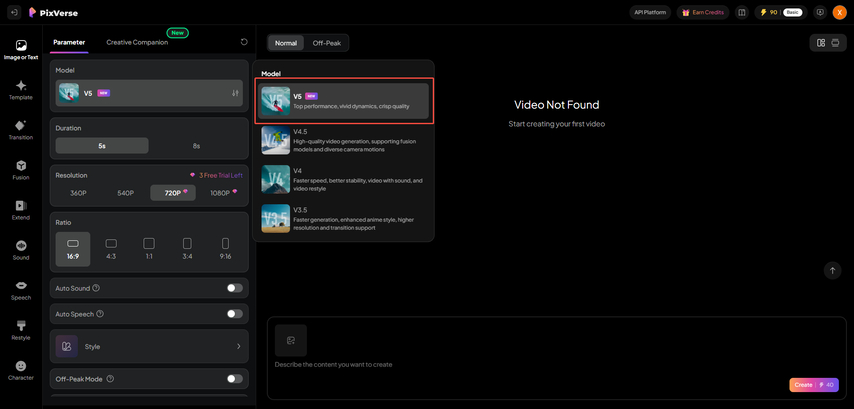Click the reset parameters icon
The width and height of the screenshot is (854, 409).
[x=244, y=42]
